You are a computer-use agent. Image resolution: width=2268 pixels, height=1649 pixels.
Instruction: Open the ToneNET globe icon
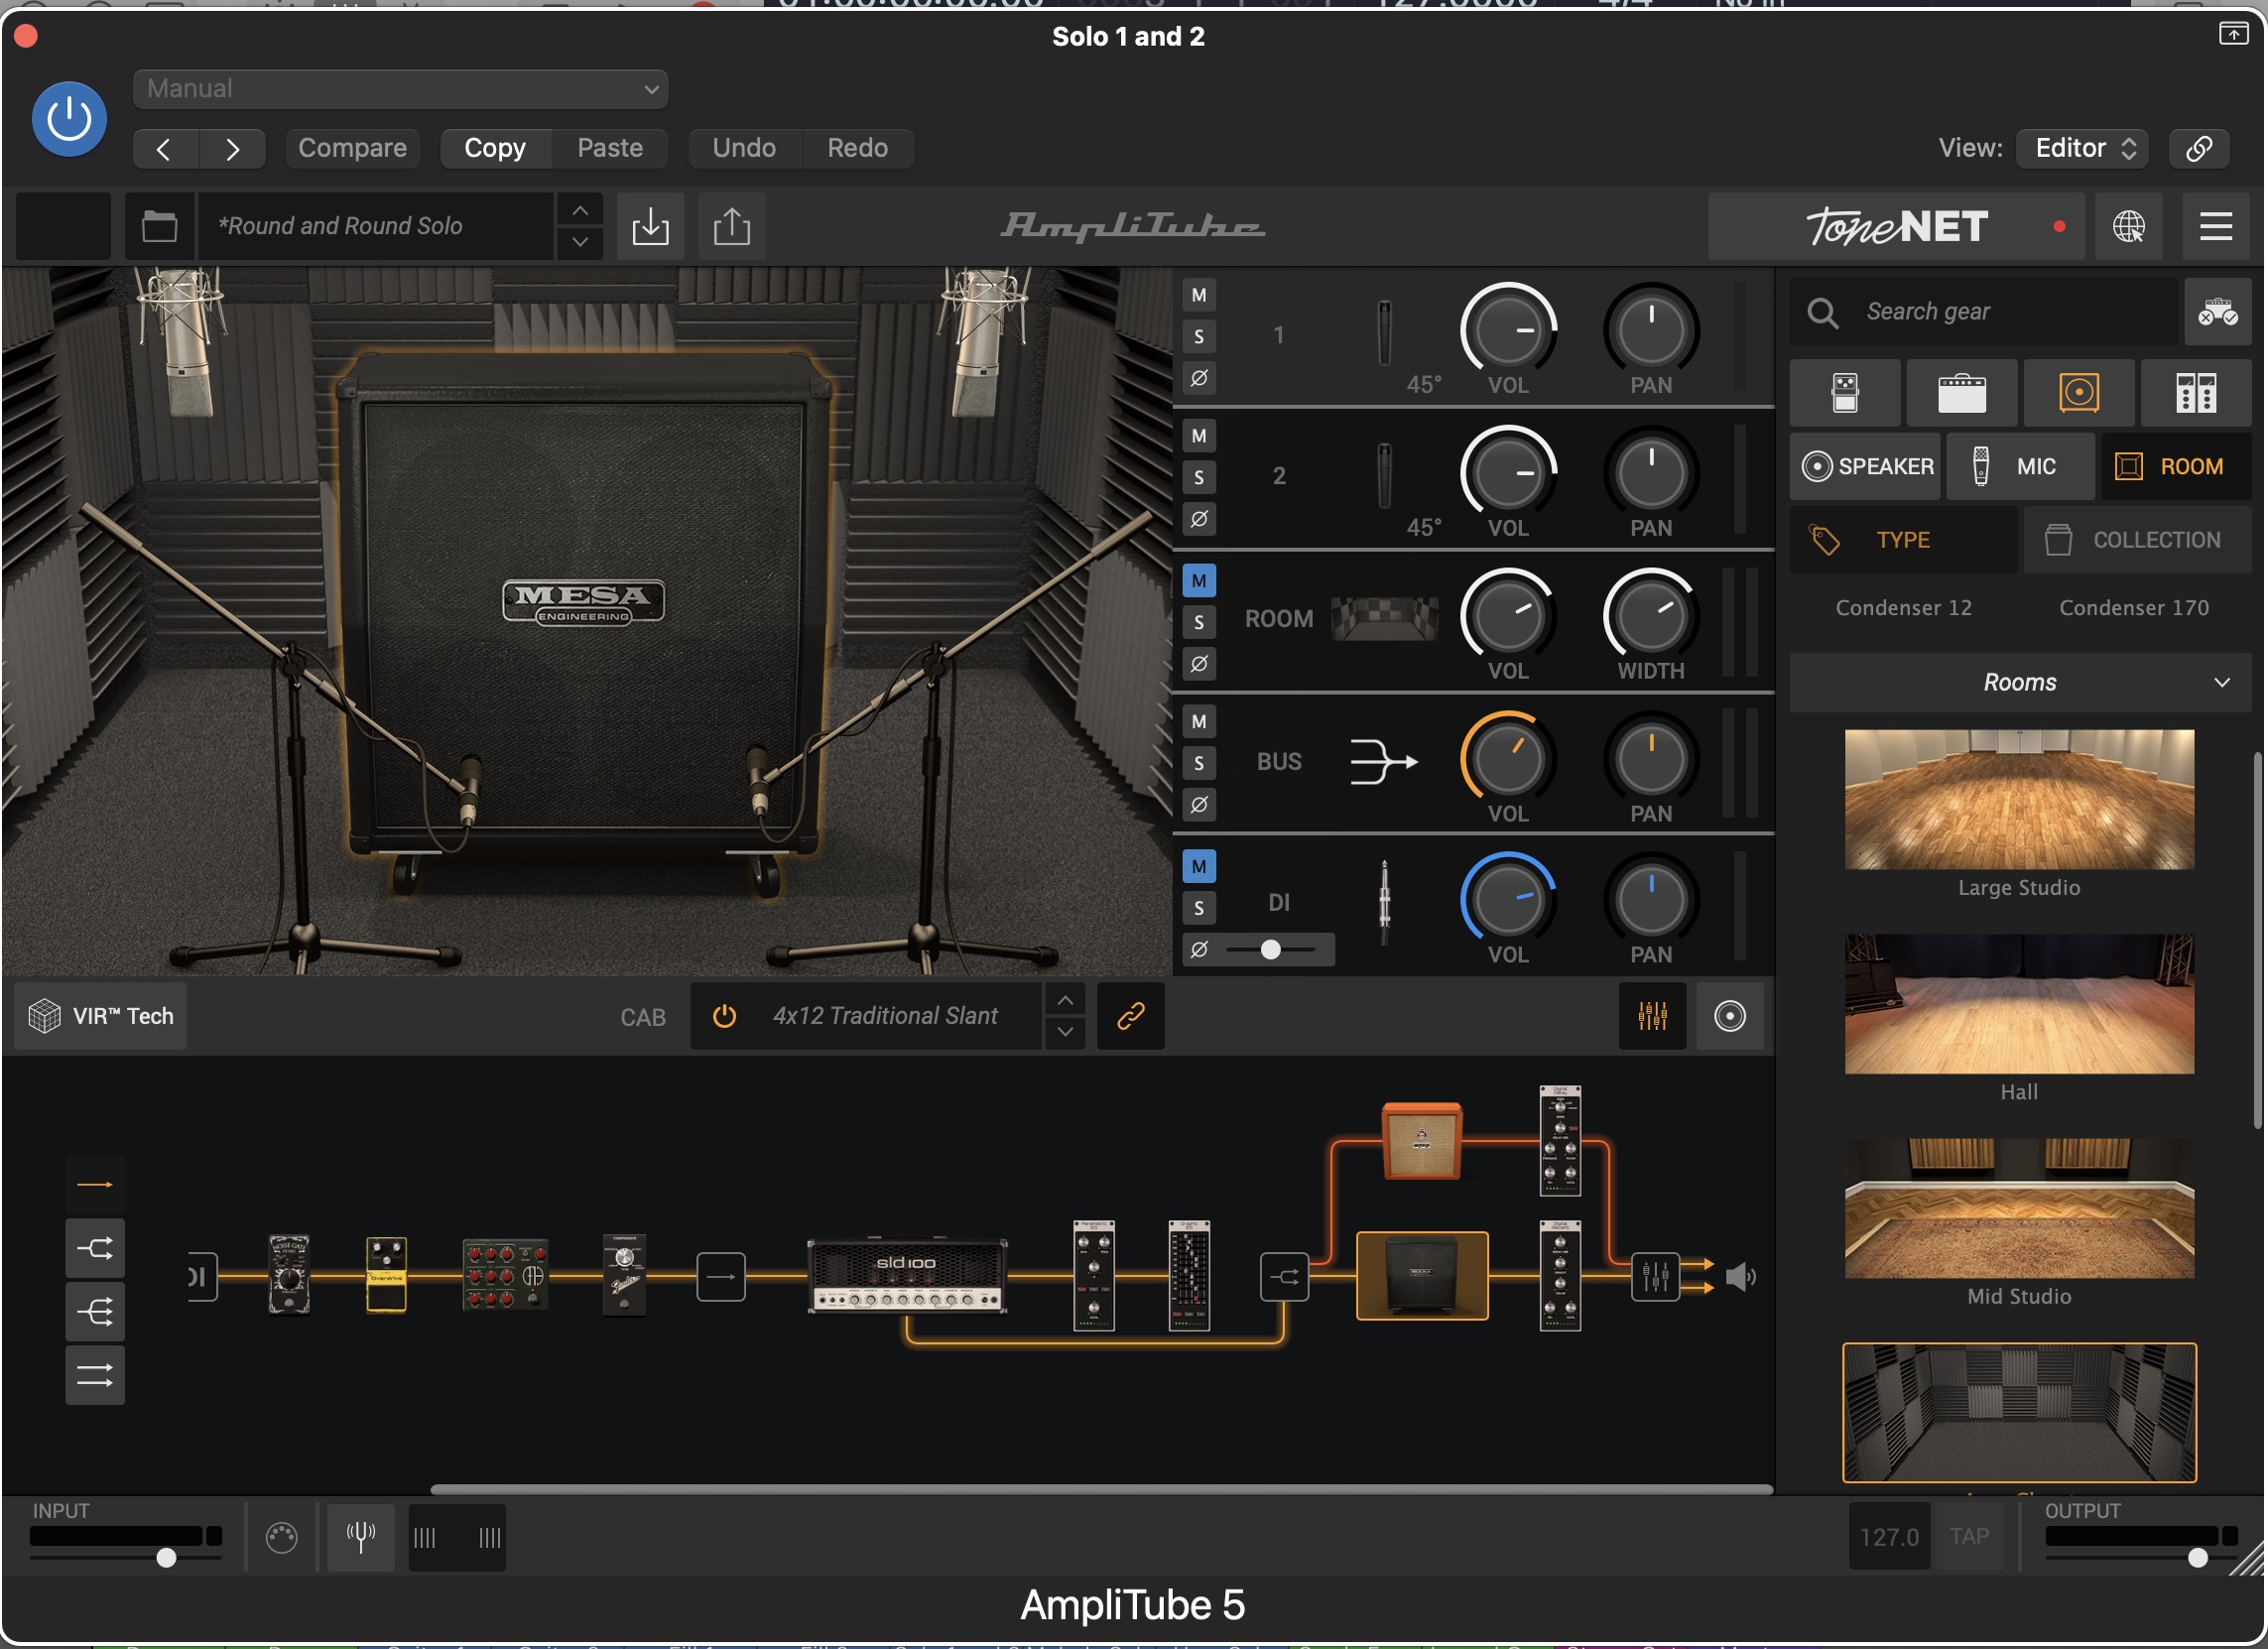2128,227
